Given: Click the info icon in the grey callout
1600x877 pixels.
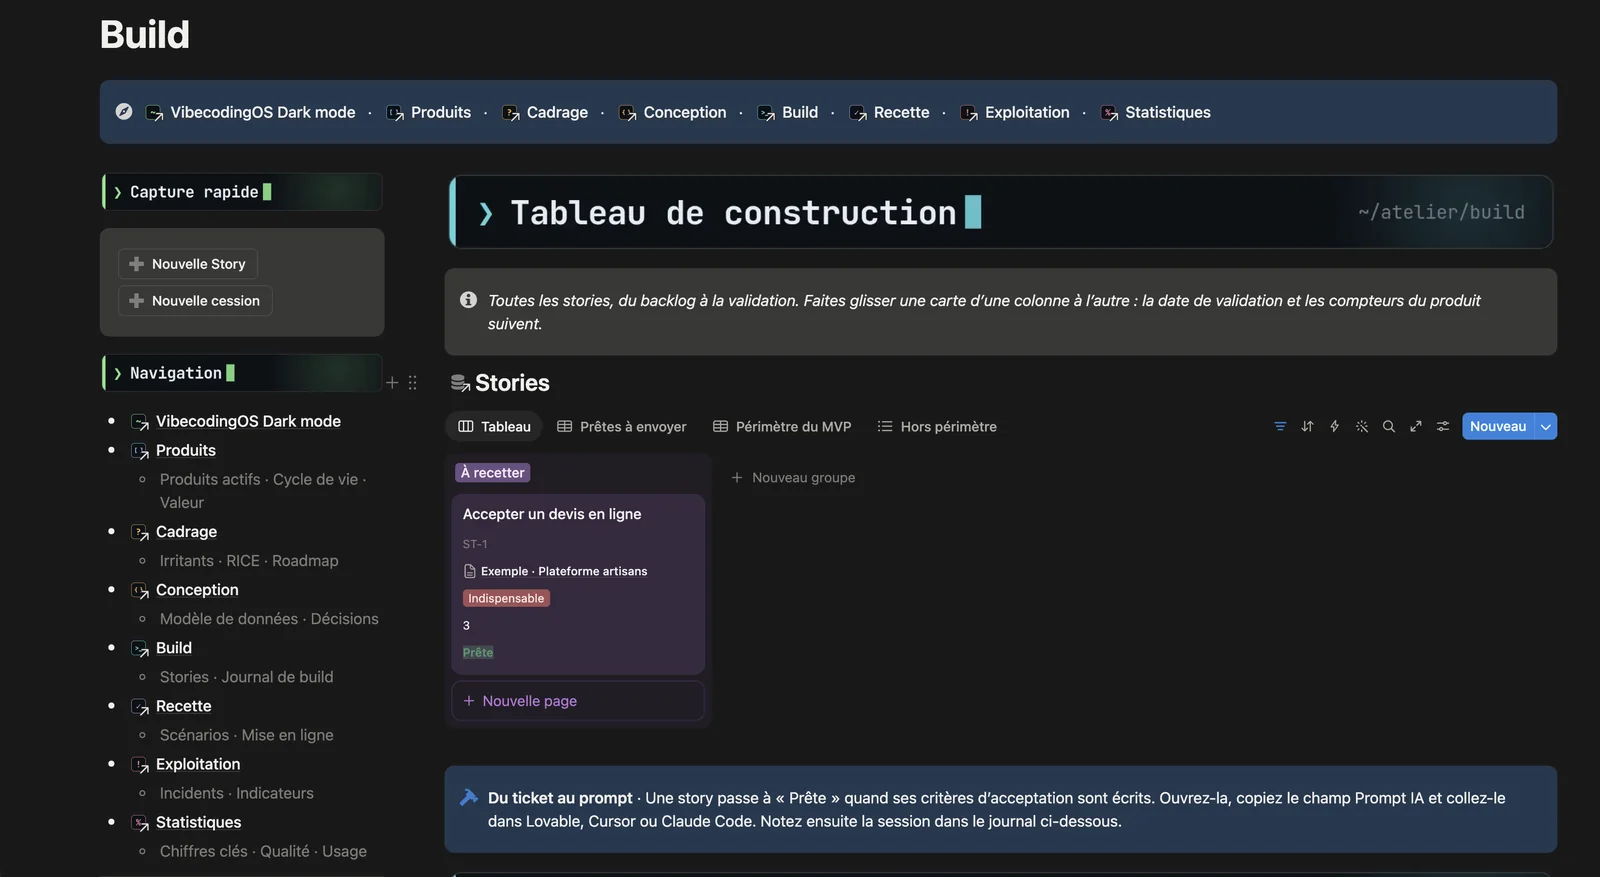Looking at the screenshot, I should coord(468,300).
